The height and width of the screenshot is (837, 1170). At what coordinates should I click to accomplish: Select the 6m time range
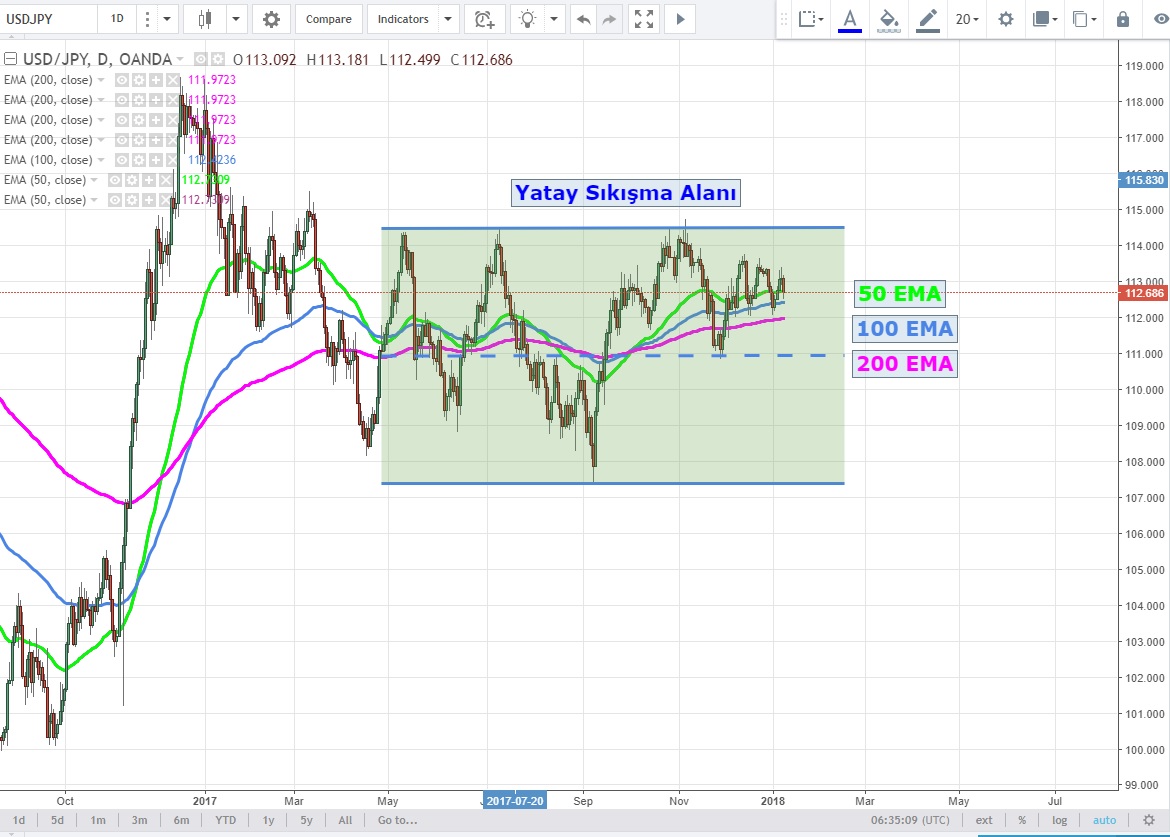(181, 820)
